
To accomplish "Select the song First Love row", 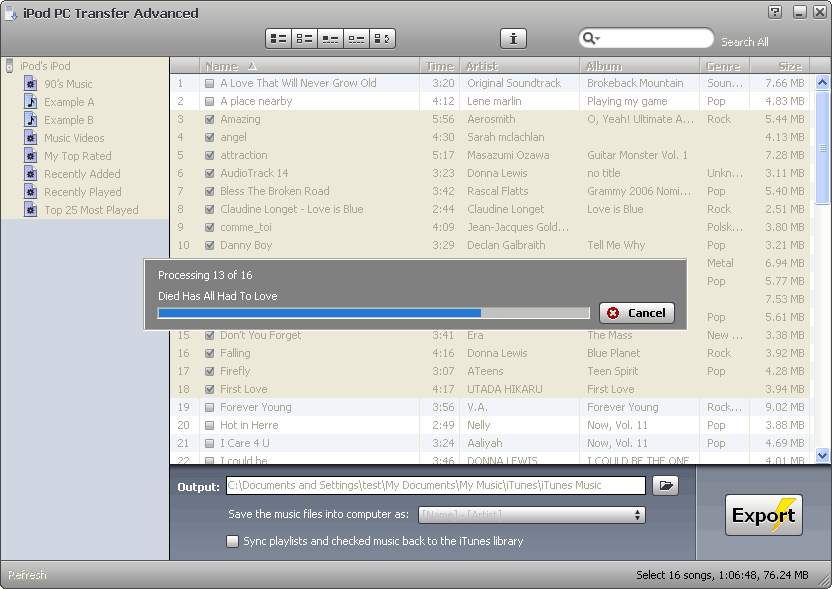I will click(490, 389).
